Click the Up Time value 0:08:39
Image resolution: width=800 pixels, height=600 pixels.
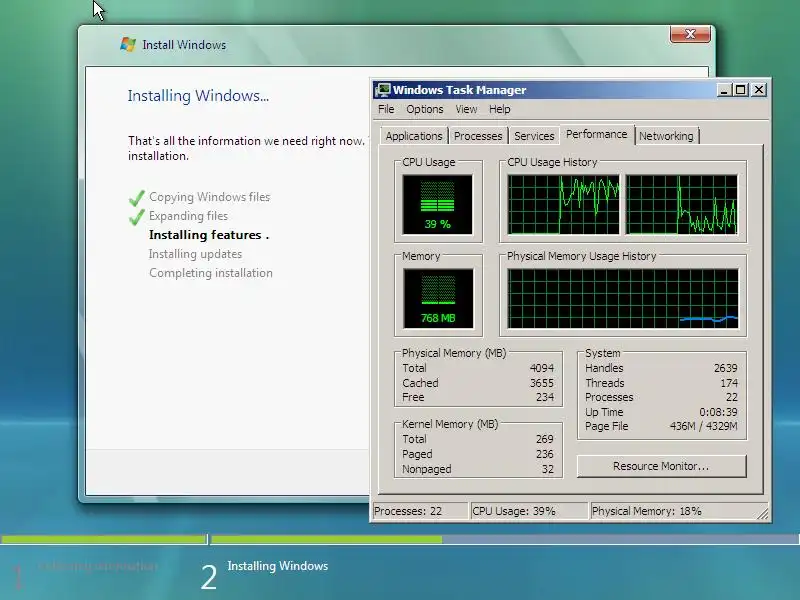coord(718,412)
